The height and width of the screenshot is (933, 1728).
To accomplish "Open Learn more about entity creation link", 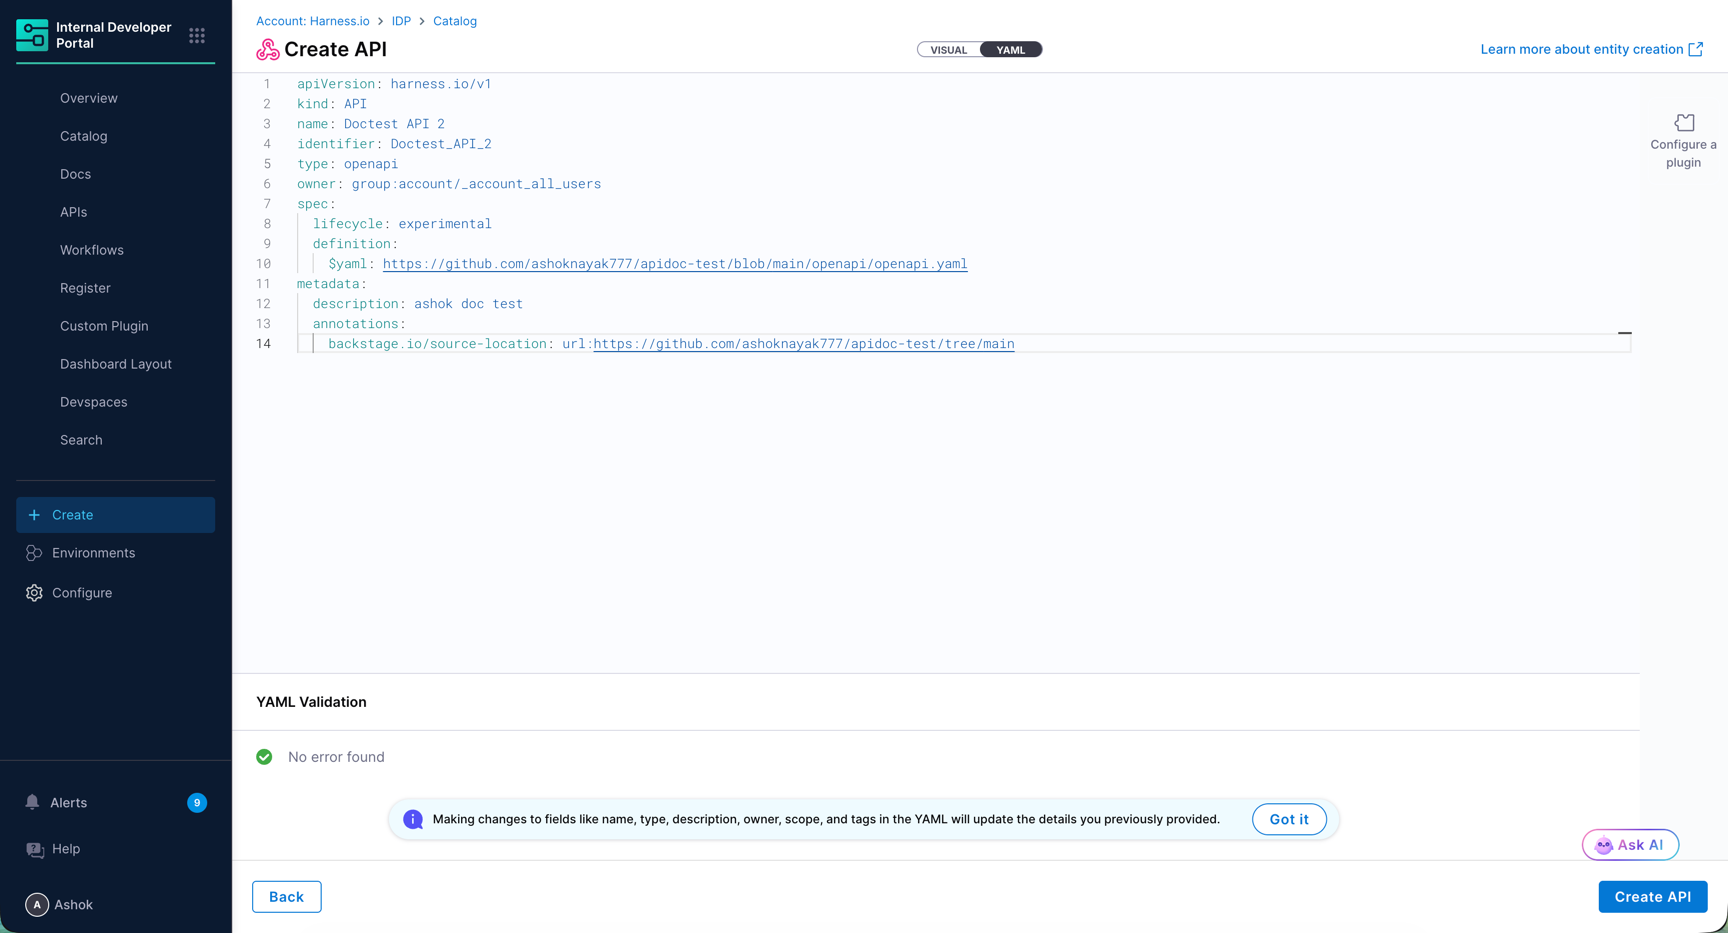I will [1592, 49].
